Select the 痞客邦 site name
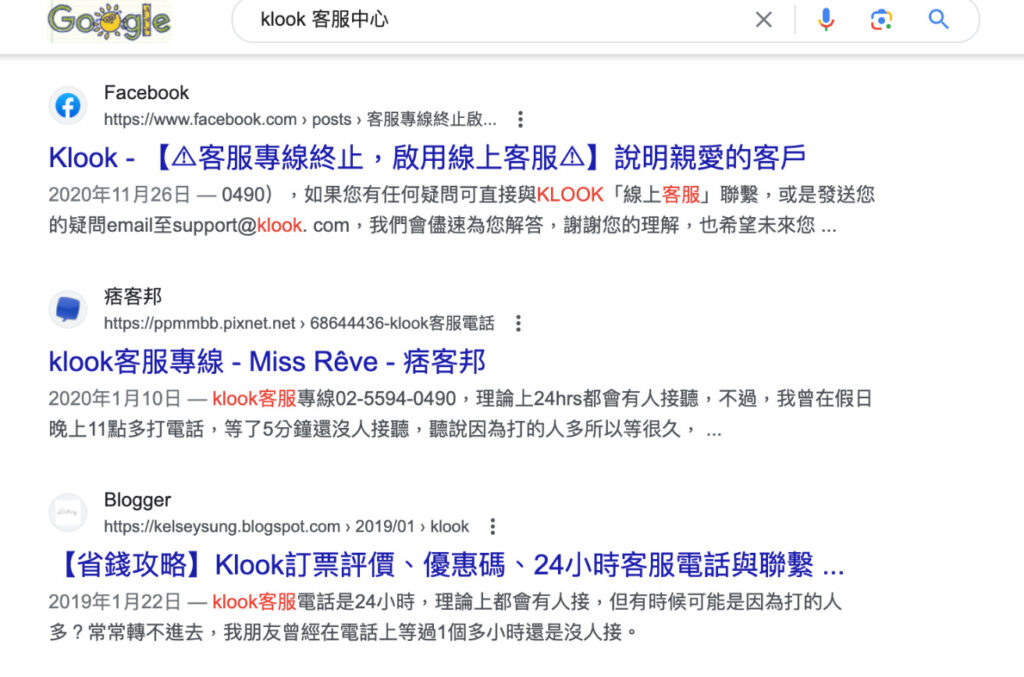Image resolution: width=1024 pixels, height=677 pixels. click(x=133, y=296)
